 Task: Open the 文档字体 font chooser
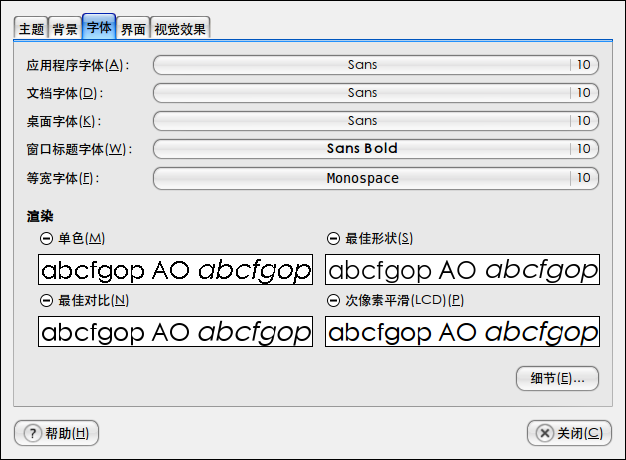coord(376,93)
